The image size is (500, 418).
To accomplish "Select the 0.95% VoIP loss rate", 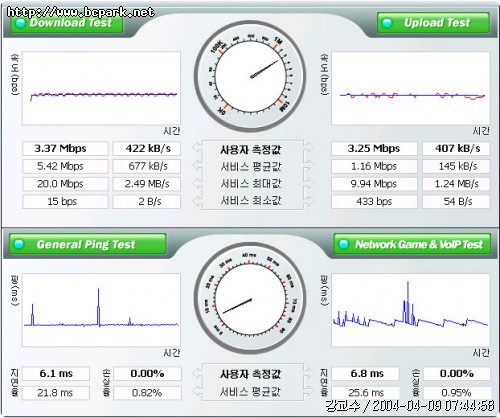I will [457, 393].
